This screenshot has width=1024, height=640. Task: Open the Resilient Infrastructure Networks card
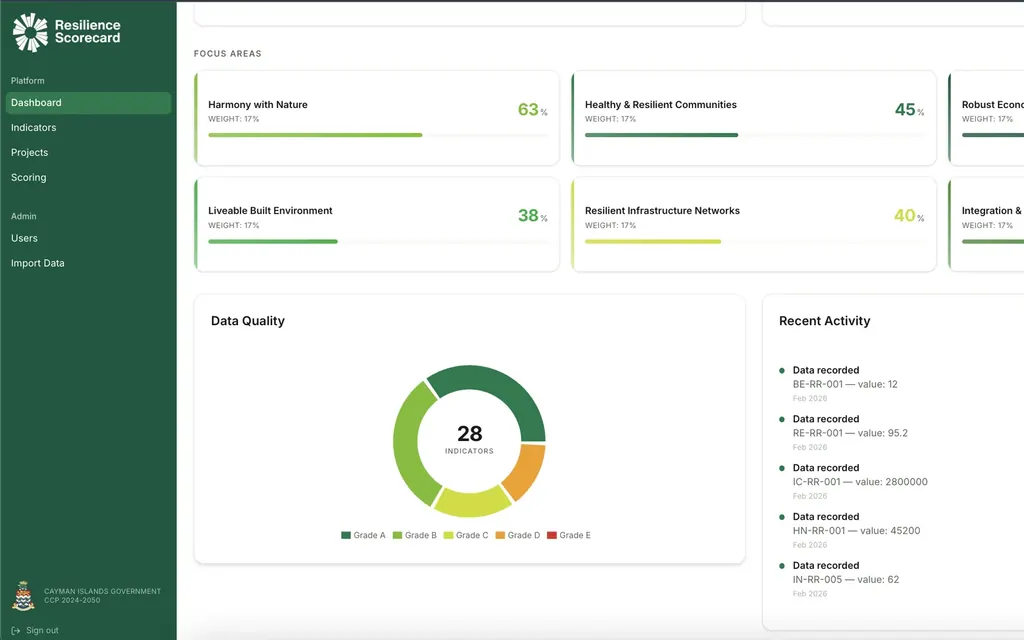coord(754,224)
